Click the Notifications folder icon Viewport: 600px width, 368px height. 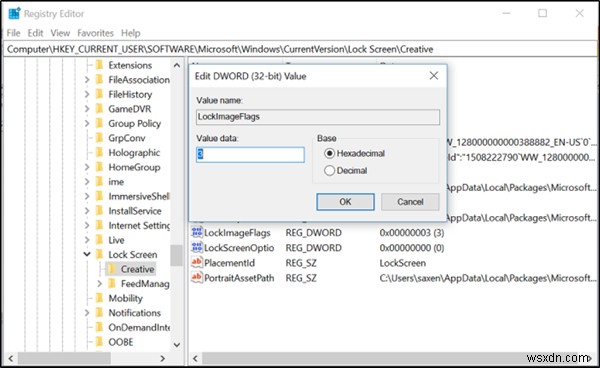[x=99, y=313]
